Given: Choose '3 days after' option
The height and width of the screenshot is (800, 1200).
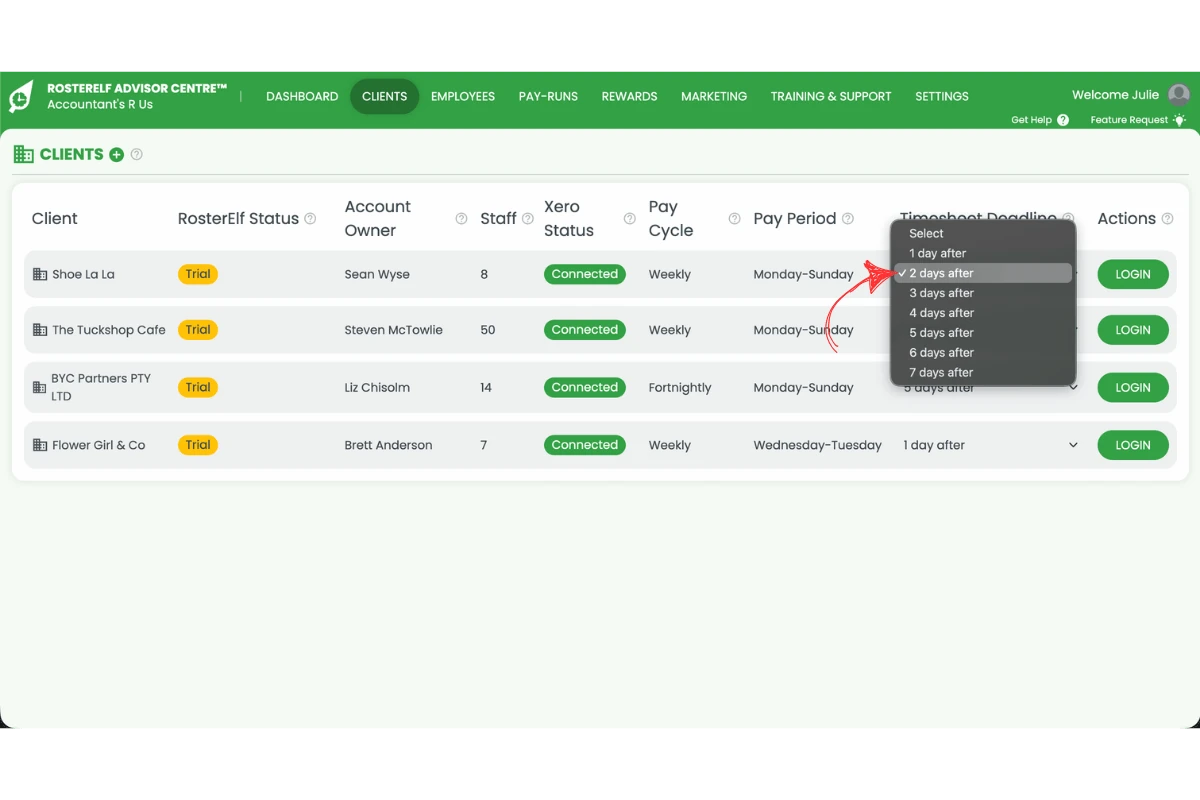Looking at the screenshot, I should [983, 293].
